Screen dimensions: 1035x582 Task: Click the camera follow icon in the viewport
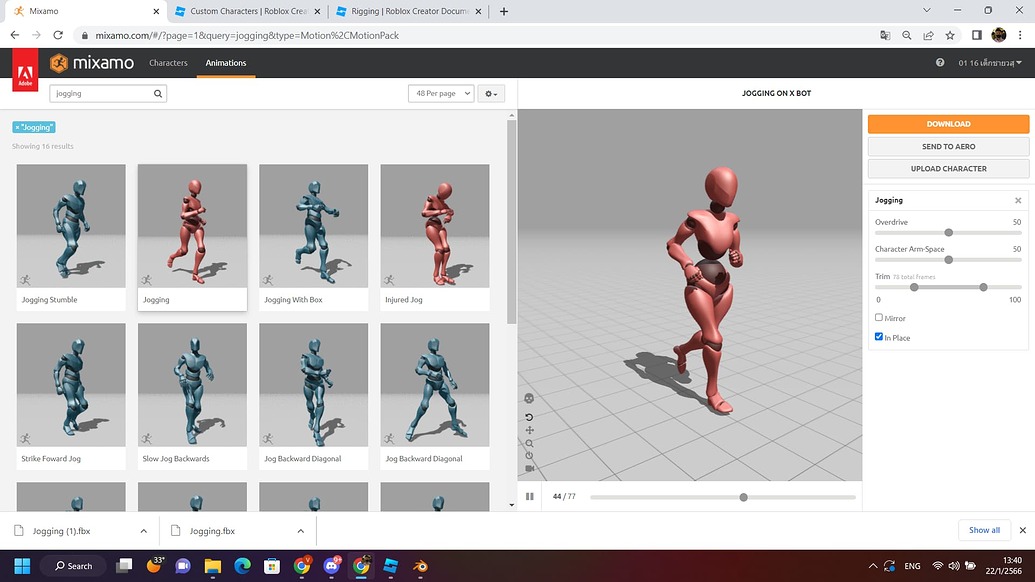point(529,469)
